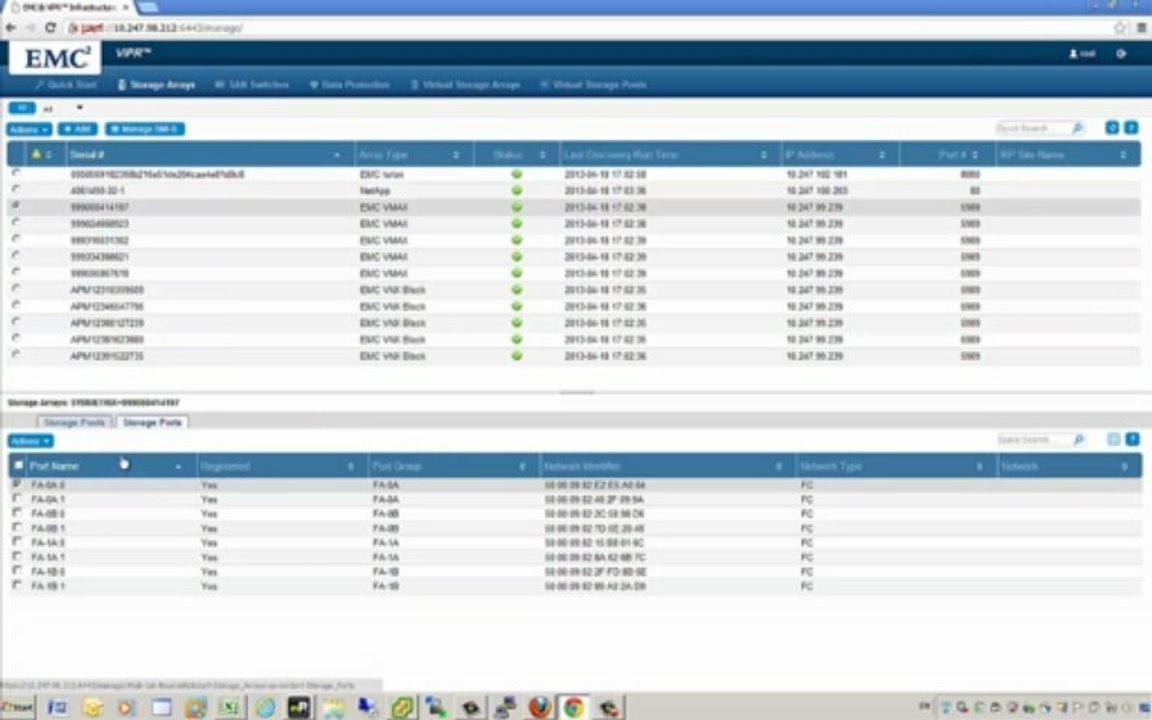This screenshot has width=1152, height=720.
Task: Open Firefox from the taskbar
Action: [x=540, y=707]
